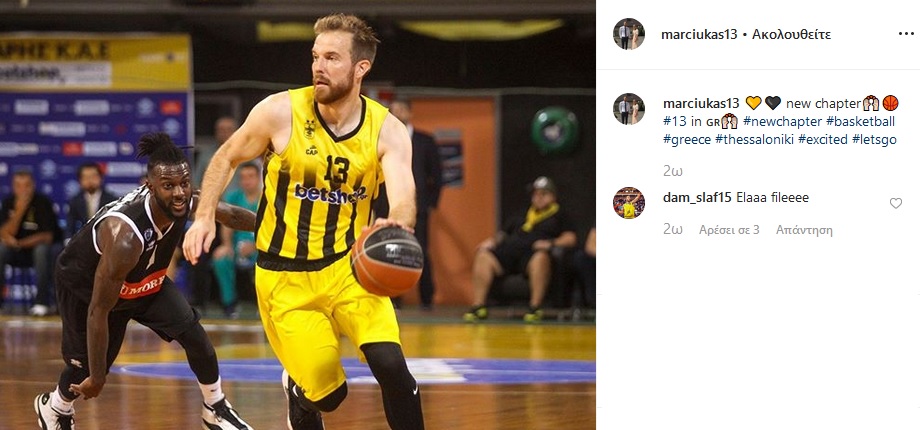Like the dam_slaf15 comment with heart icon
920x430 pixels.
(895, 203)
